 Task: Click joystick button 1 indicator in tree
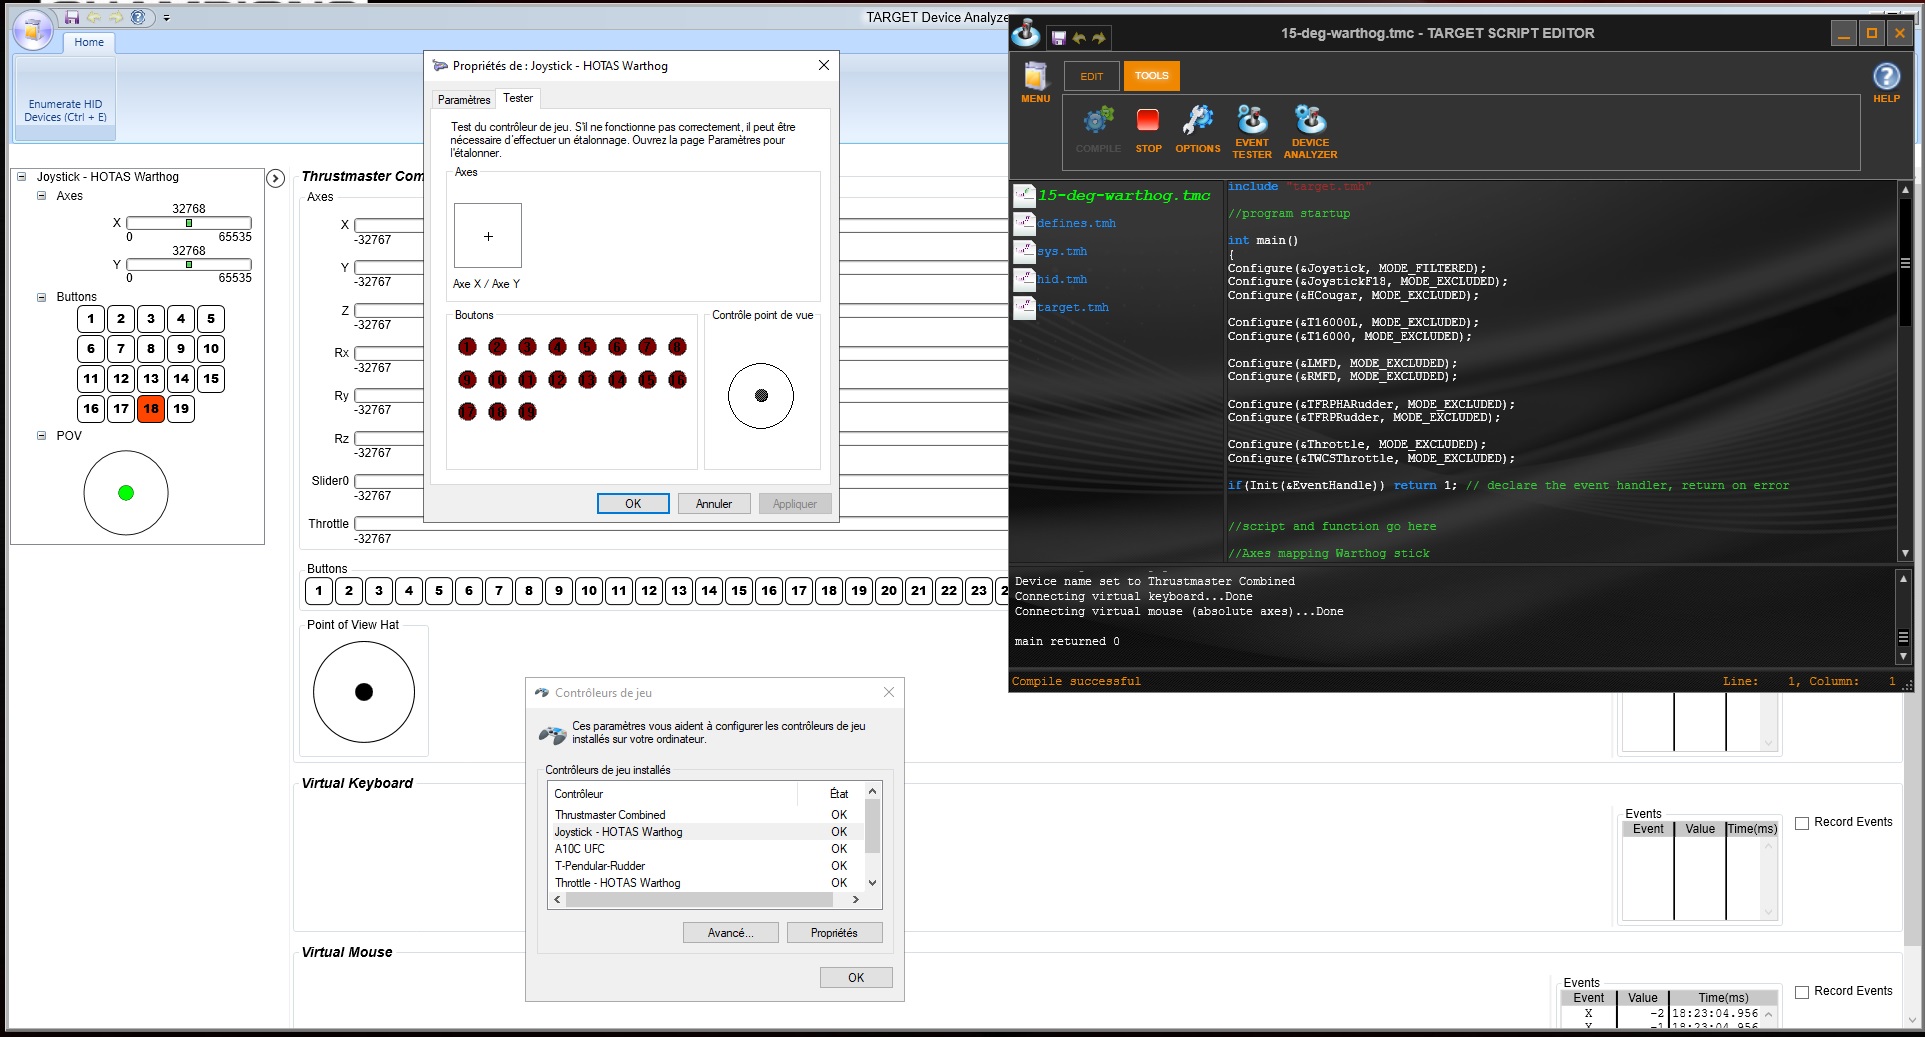91,319
